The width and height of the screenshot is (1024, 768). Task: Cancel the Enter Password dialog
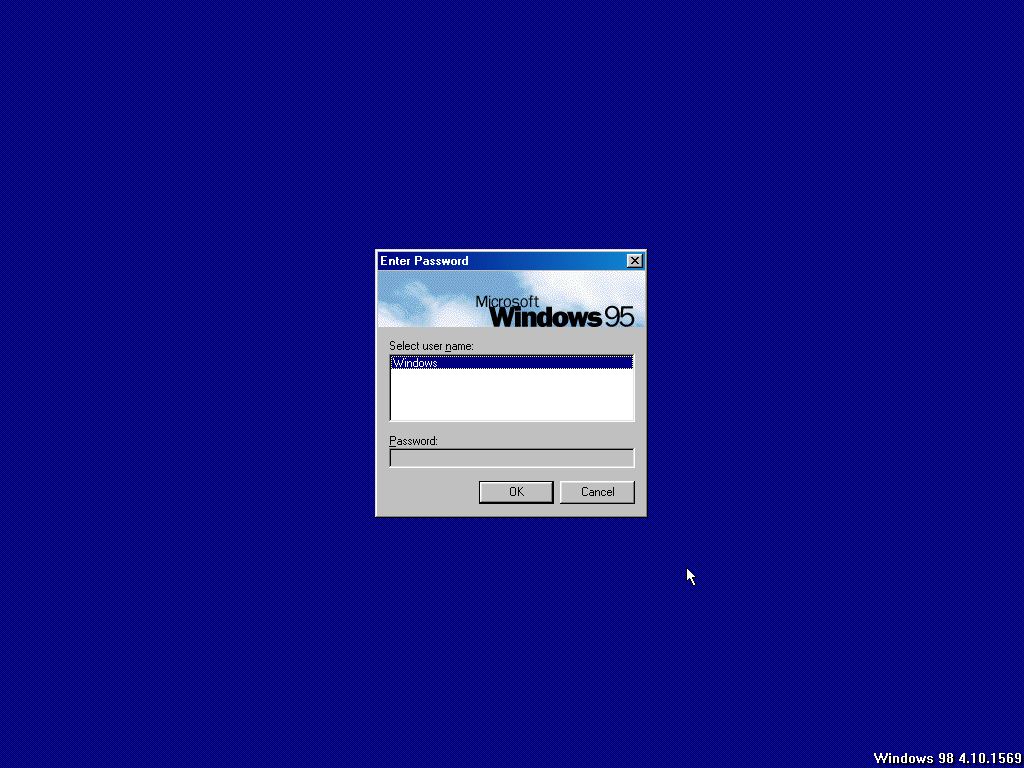[597, 492]
